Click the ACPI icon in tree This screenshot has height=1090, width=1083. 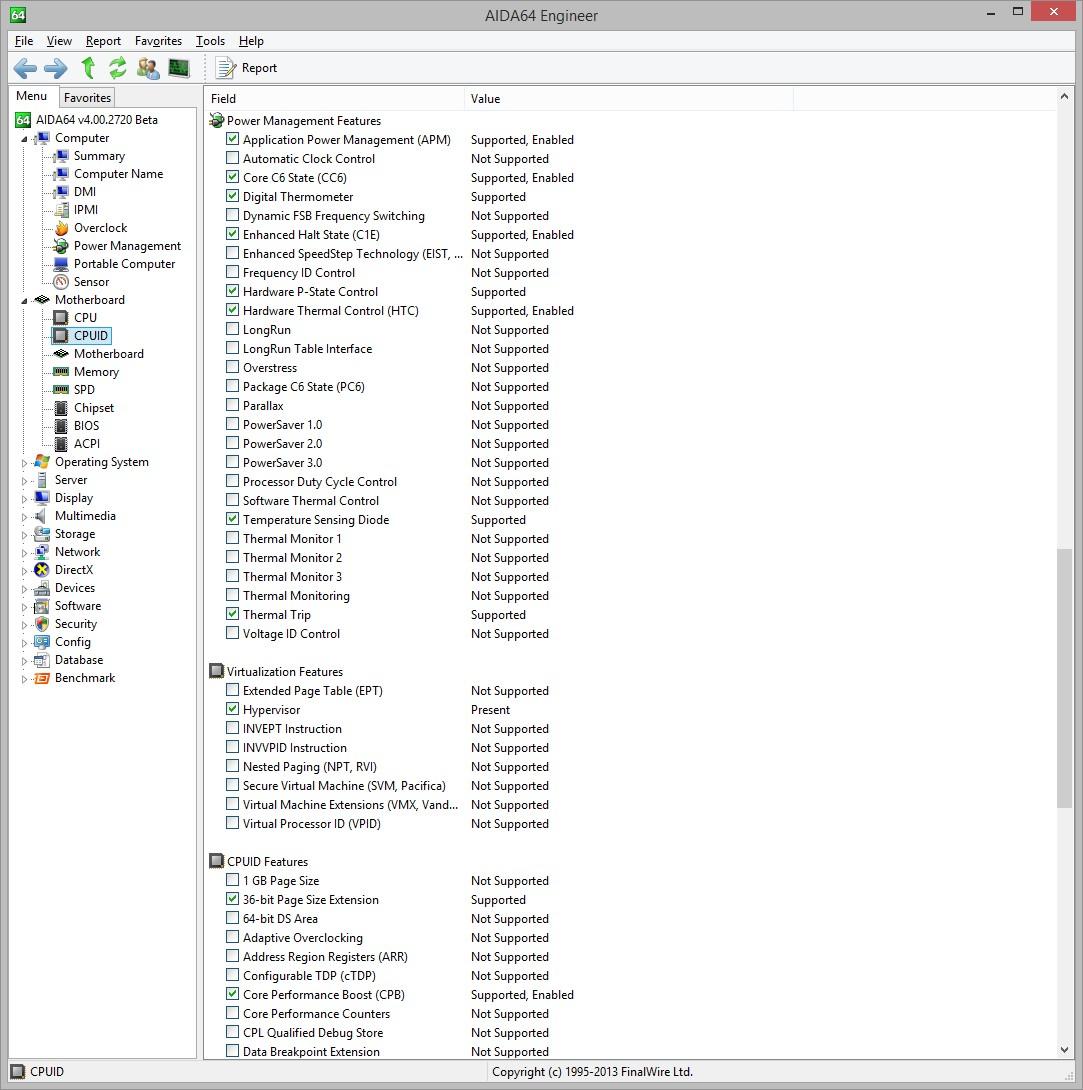(x=61, y=444)
